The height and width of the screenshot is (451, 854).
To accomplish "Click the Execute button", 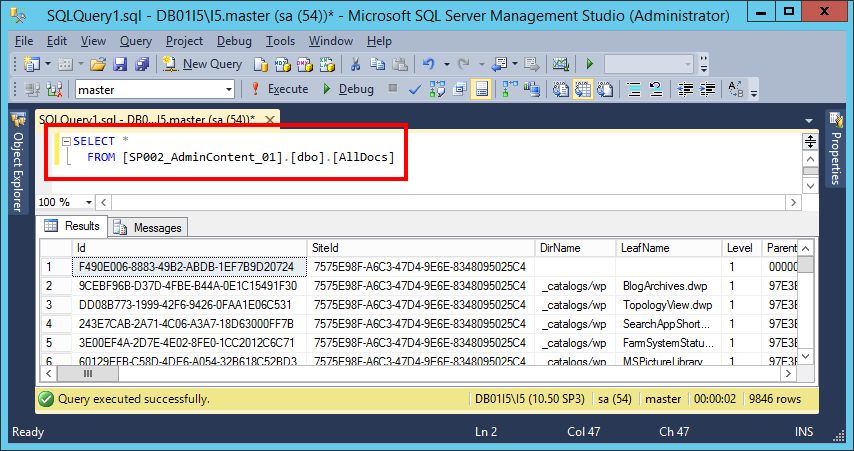I will (280, 89).
